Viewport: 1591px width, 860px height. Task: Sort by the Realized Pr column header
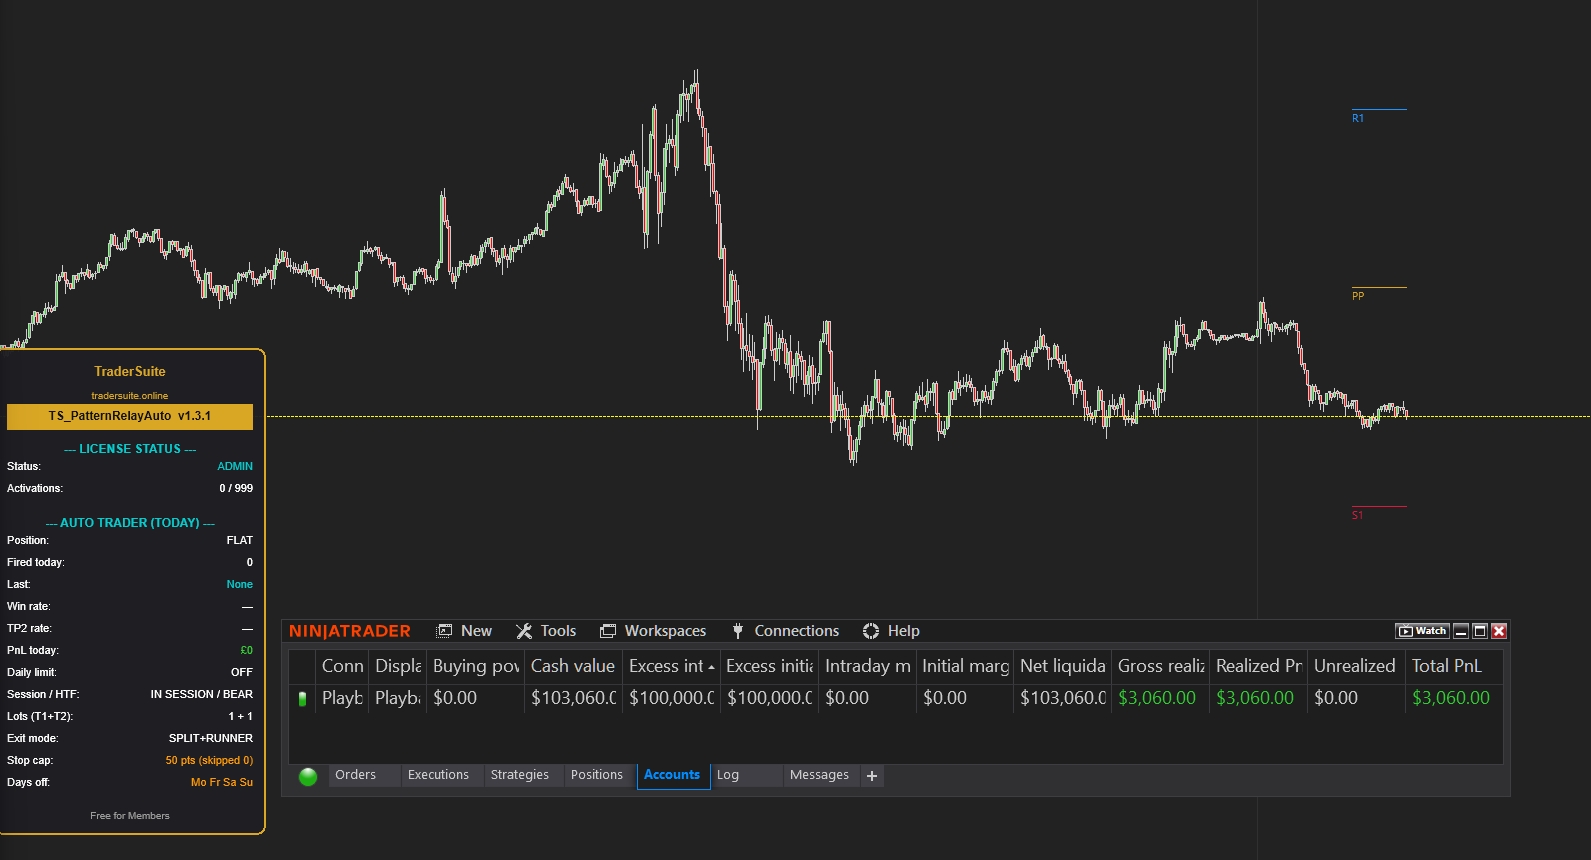(x=1259, y=666)
